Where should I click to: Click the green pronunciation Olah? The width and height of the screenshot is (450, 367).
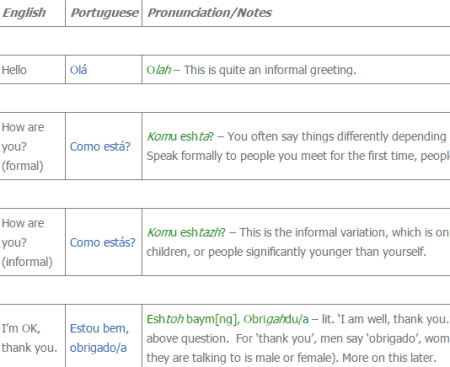(159, 70)
